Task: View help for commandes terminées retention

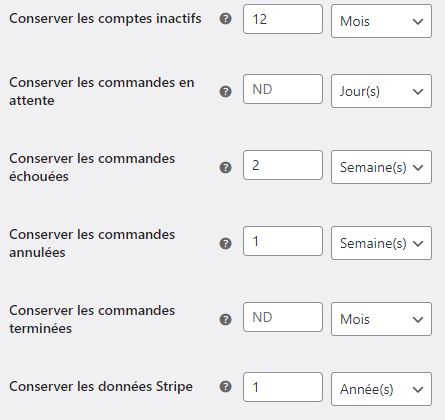Action: 226,319
